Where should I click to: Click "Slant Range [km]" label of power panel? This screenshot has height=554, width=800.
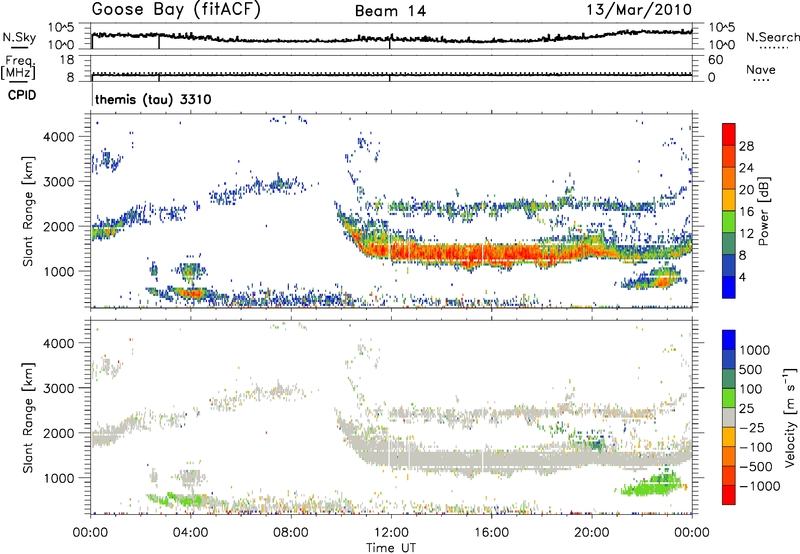pos(28,211)
